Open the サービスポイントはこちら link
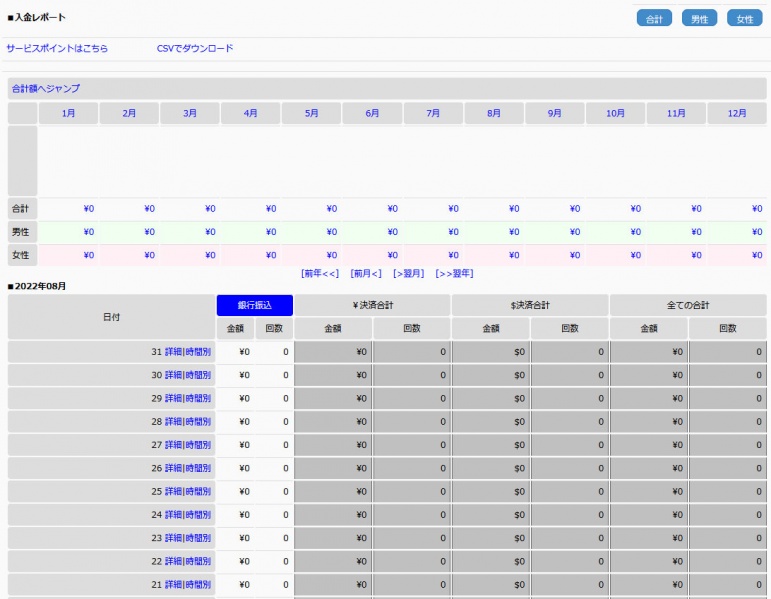Viewport: 771px width, 599px height. point(57,48)
